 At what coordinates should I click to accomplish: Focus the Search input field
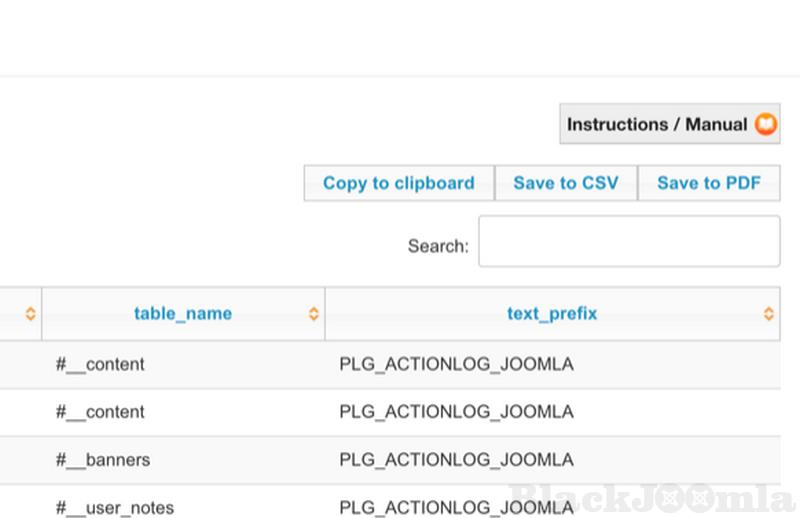coord(628,242)
